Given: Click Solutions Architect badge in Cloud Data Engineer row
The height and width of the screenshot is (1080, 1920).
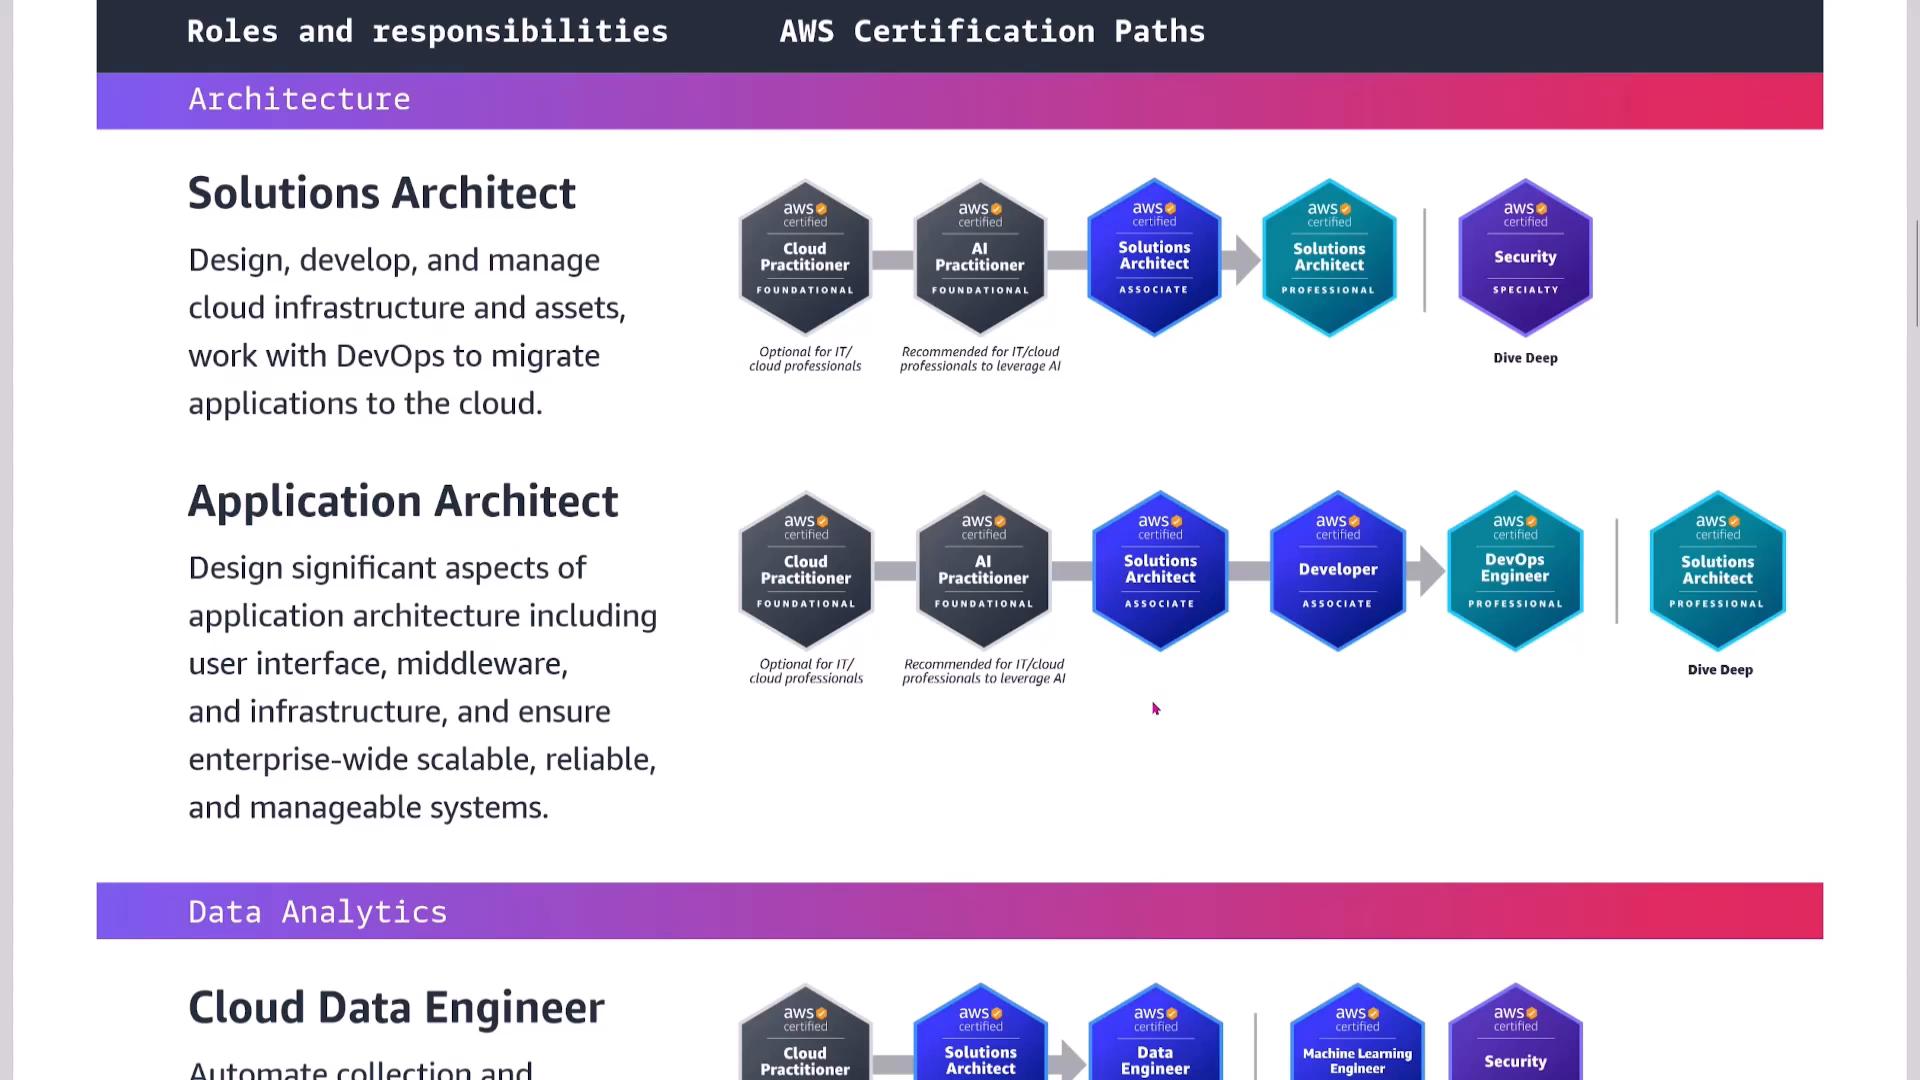Looking at the screenshot, I should coord(980,1032).
